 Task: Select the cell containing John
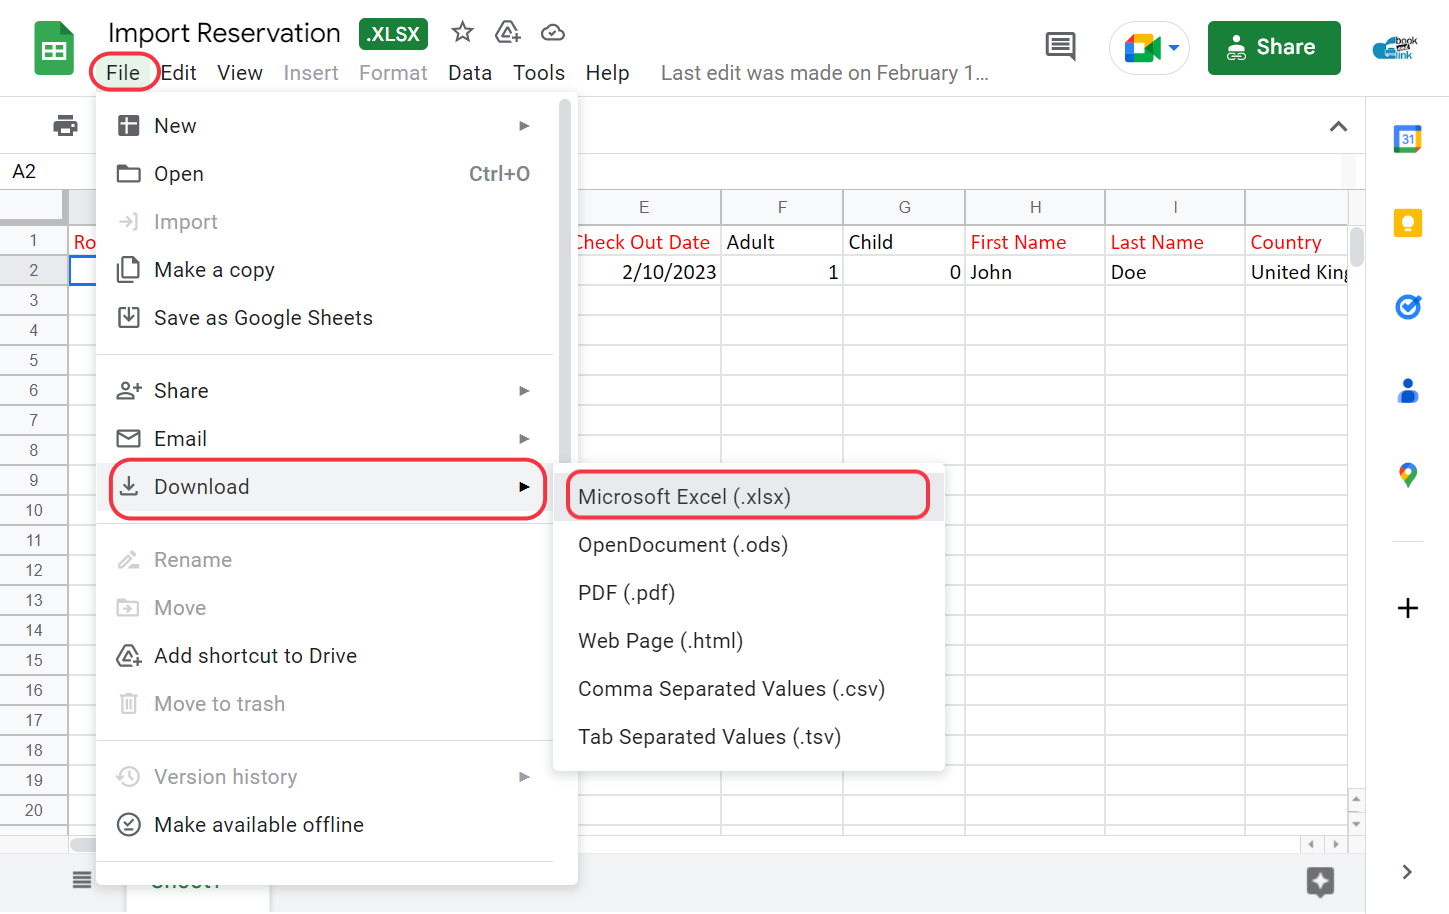coord(1035,272)
